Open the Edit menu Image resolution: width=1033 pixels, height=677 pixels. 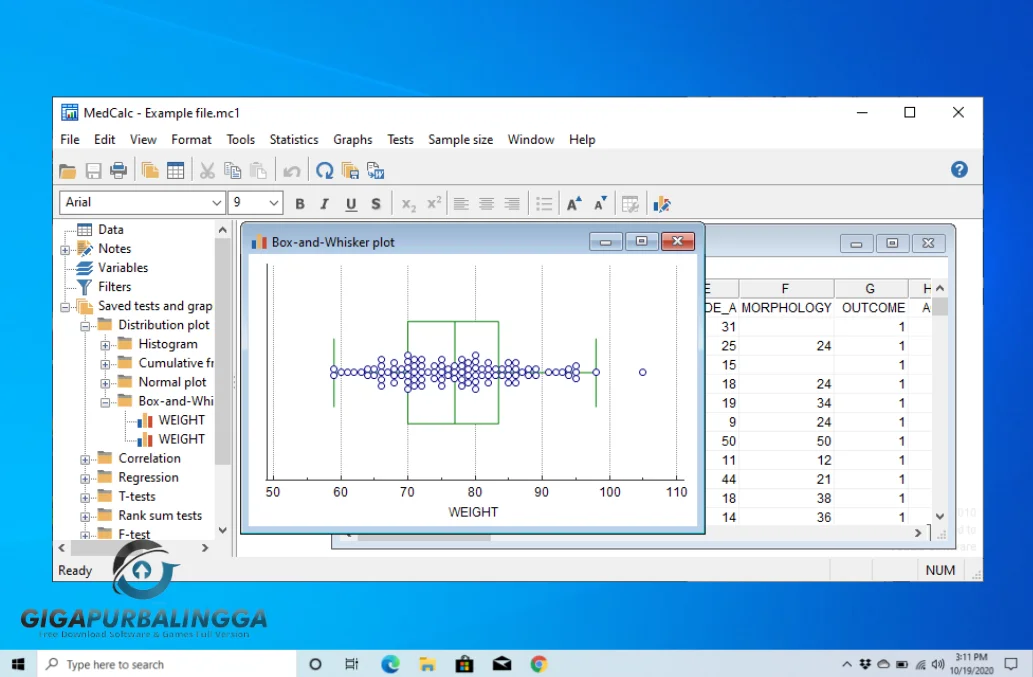(104, 140)
